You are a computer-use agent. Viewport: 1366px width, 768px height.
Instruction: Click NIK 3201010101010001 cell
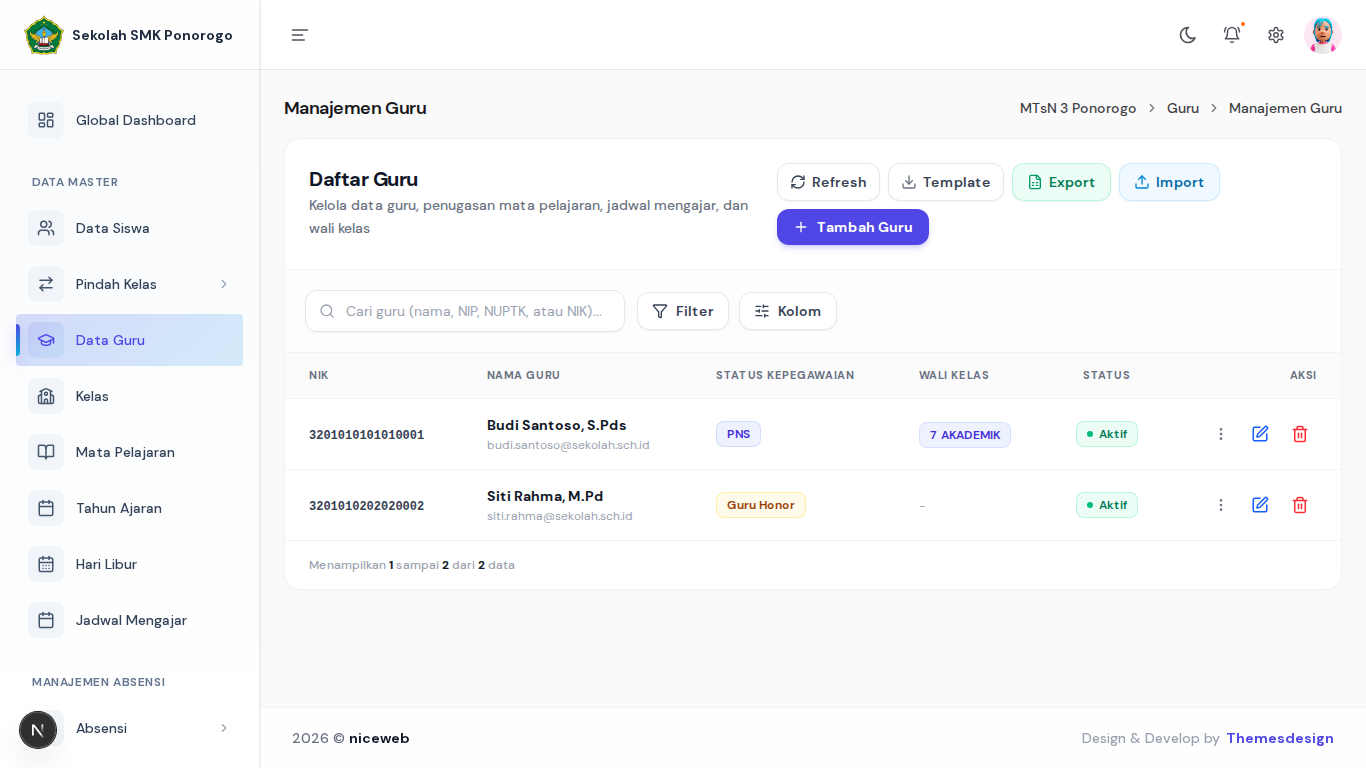coord(366,435)
